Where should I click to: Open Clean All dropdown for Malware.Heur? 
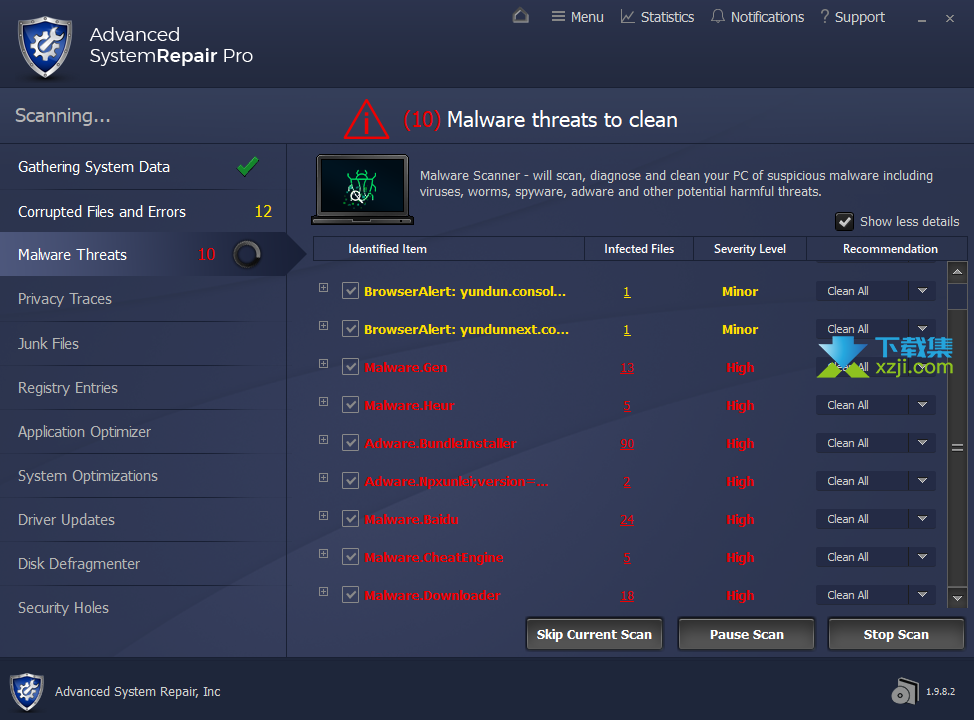(x=922, y=405)
